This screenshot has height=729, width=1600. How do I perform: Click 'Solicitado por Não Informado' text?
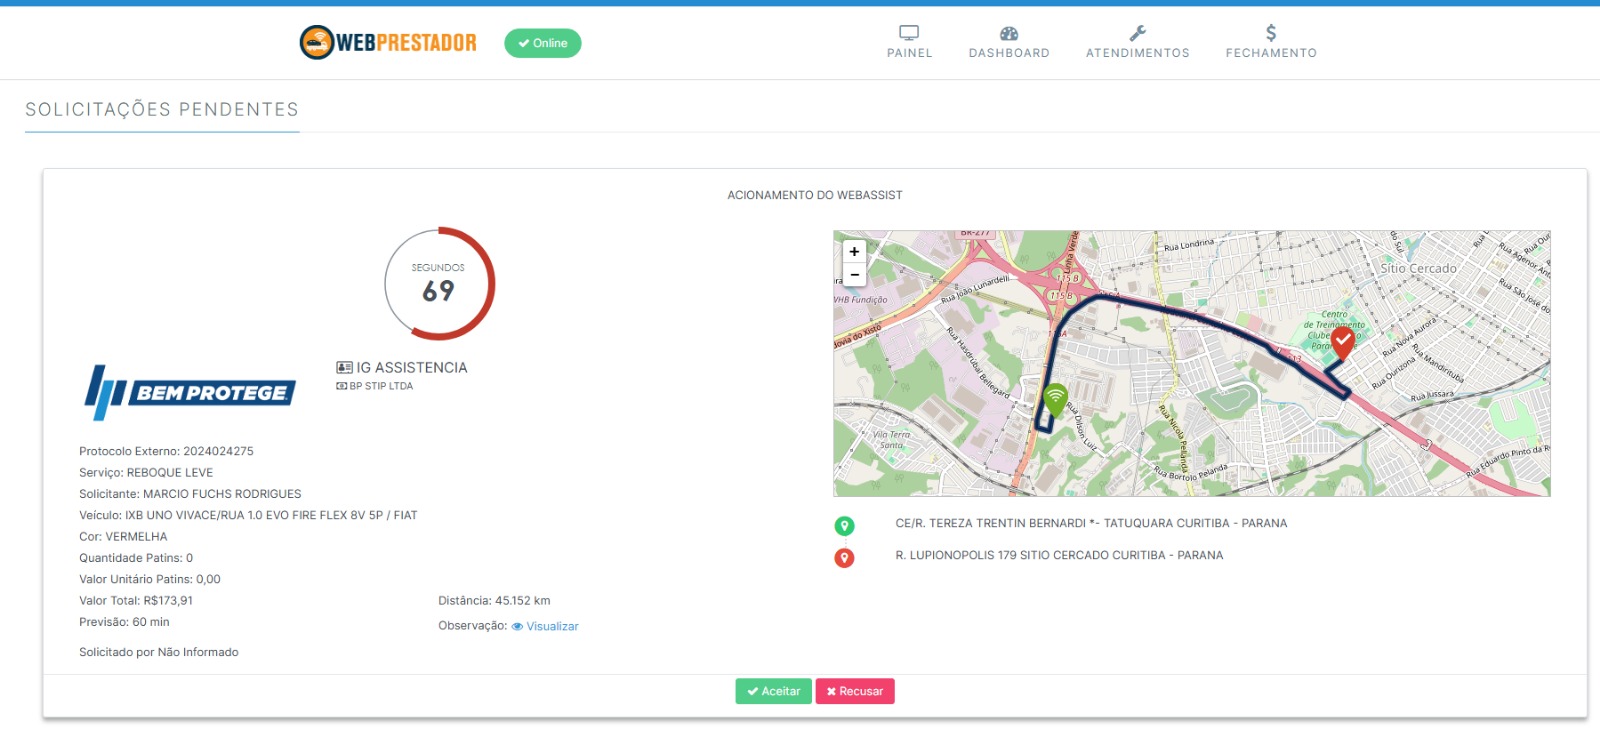pyautogui.click(x=159, y=652)
